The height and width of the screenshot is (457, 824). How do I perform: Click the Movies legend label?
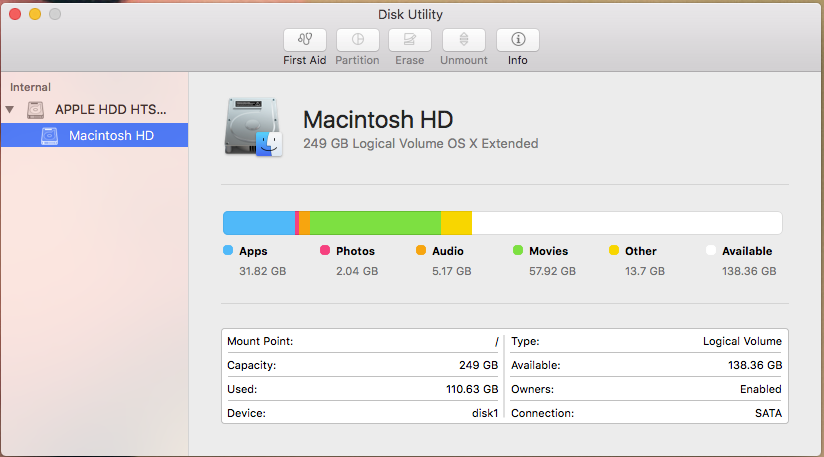549,251
